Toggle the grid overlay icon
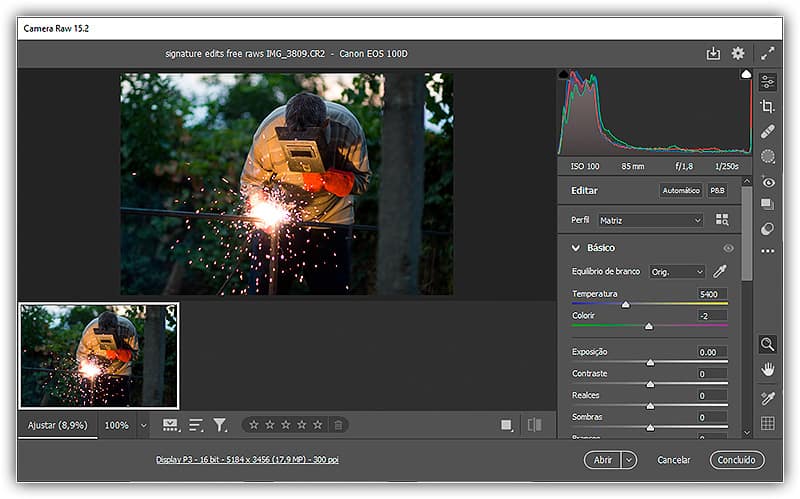The image size is (800, 499). click(x=767, y=423)
